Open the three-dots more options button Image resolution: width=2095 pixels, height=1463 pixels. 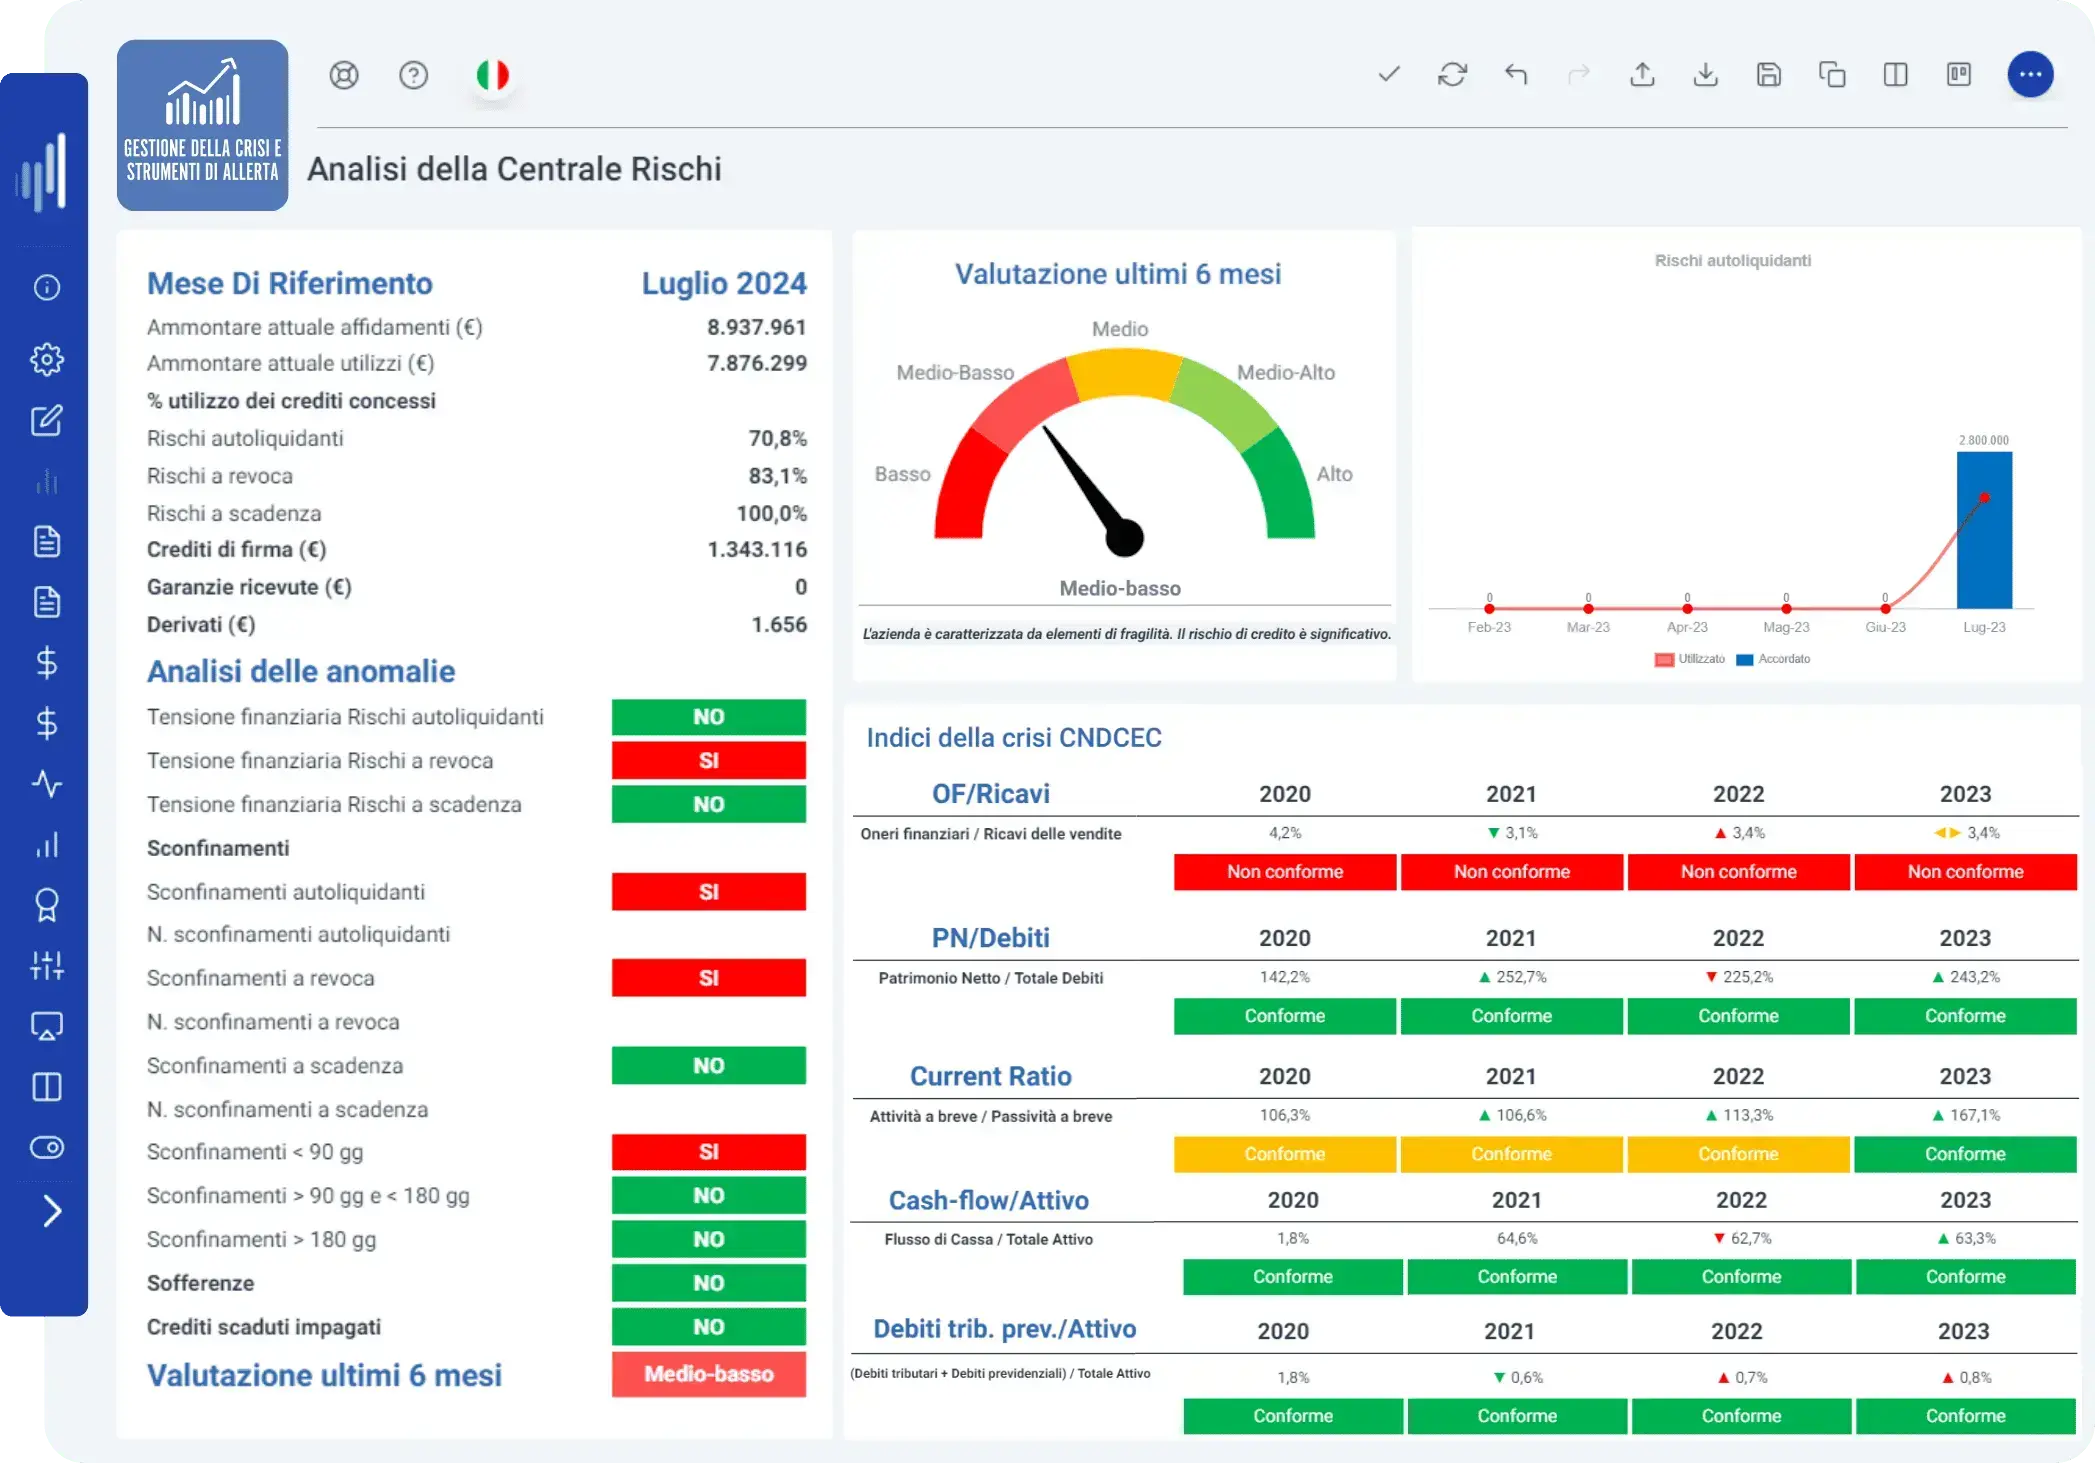click(2031, 74)
